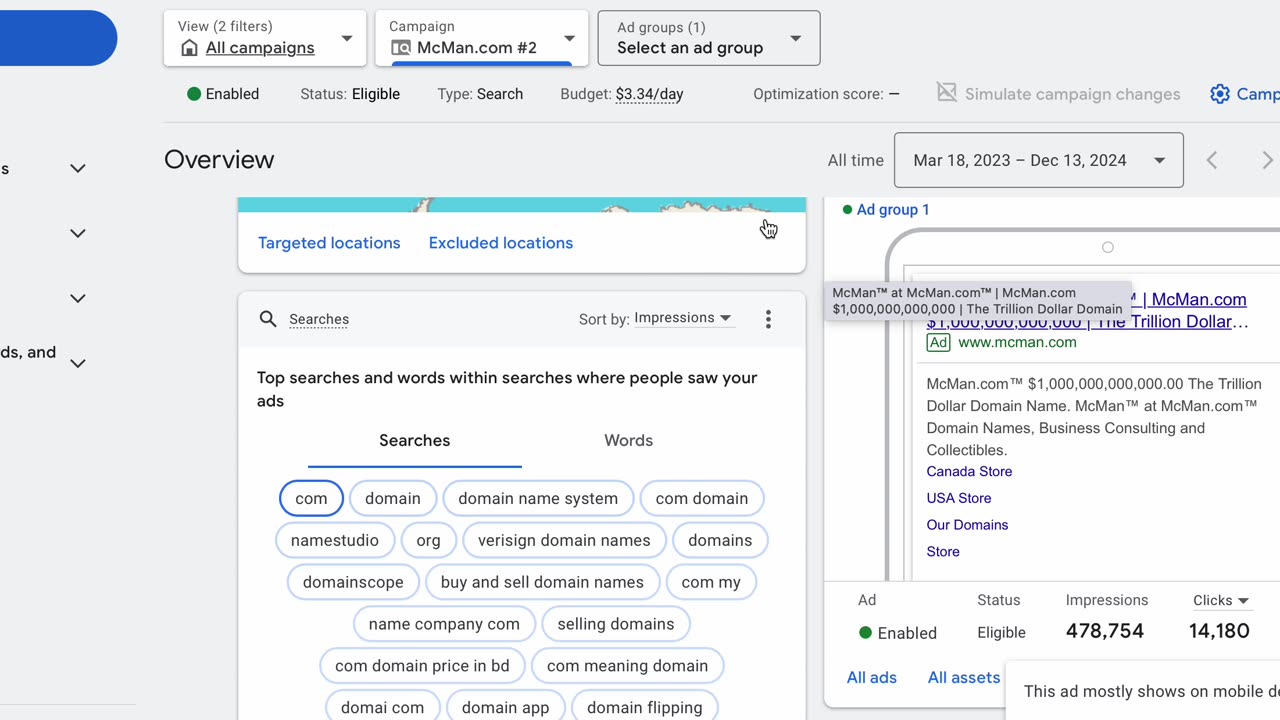Select the 'com meaning domain' chip
This screenshot has width=1280, height=720.
pos(627,666)
